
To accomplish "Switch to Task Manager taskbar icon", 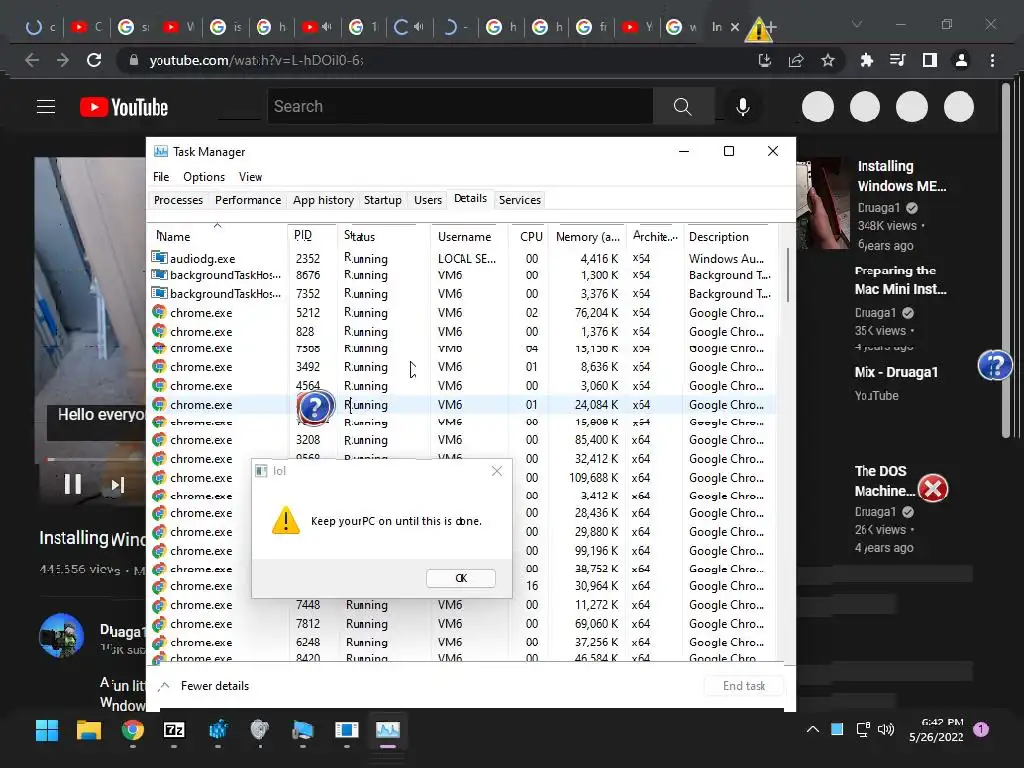I will click(x=388, y=730).
